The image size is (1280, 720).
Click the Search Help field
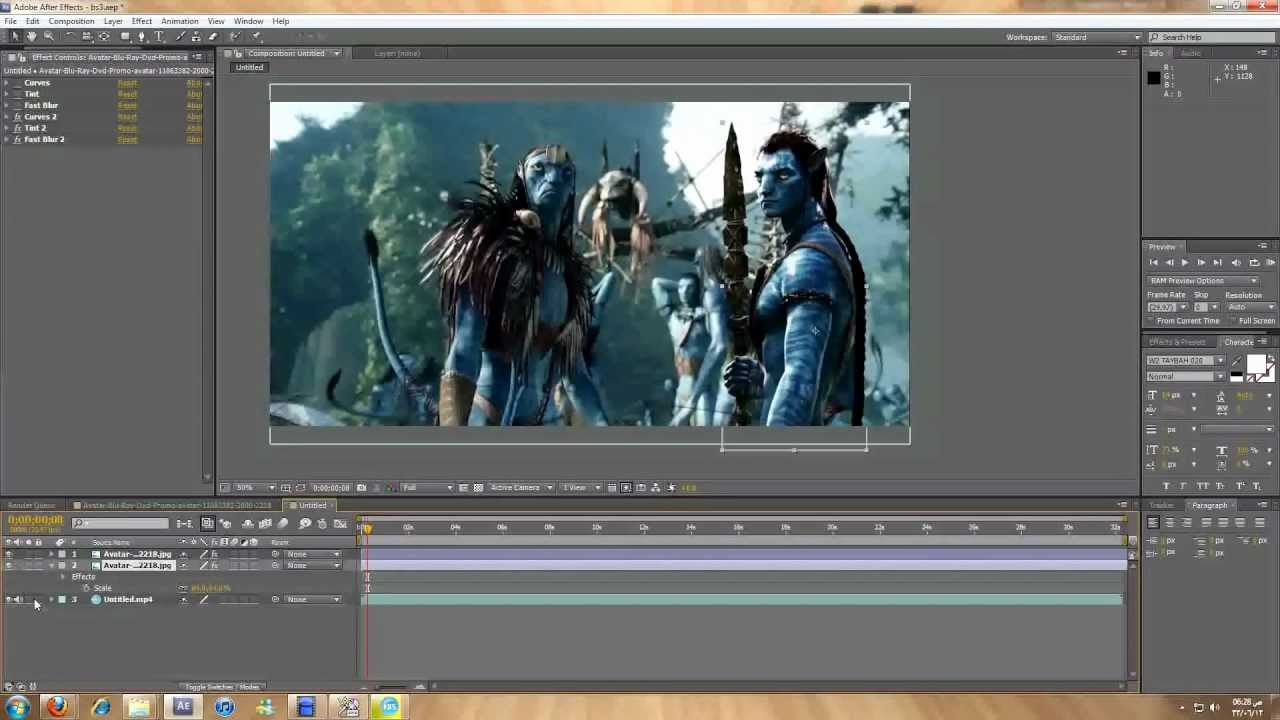click(x=1210, y=37)
